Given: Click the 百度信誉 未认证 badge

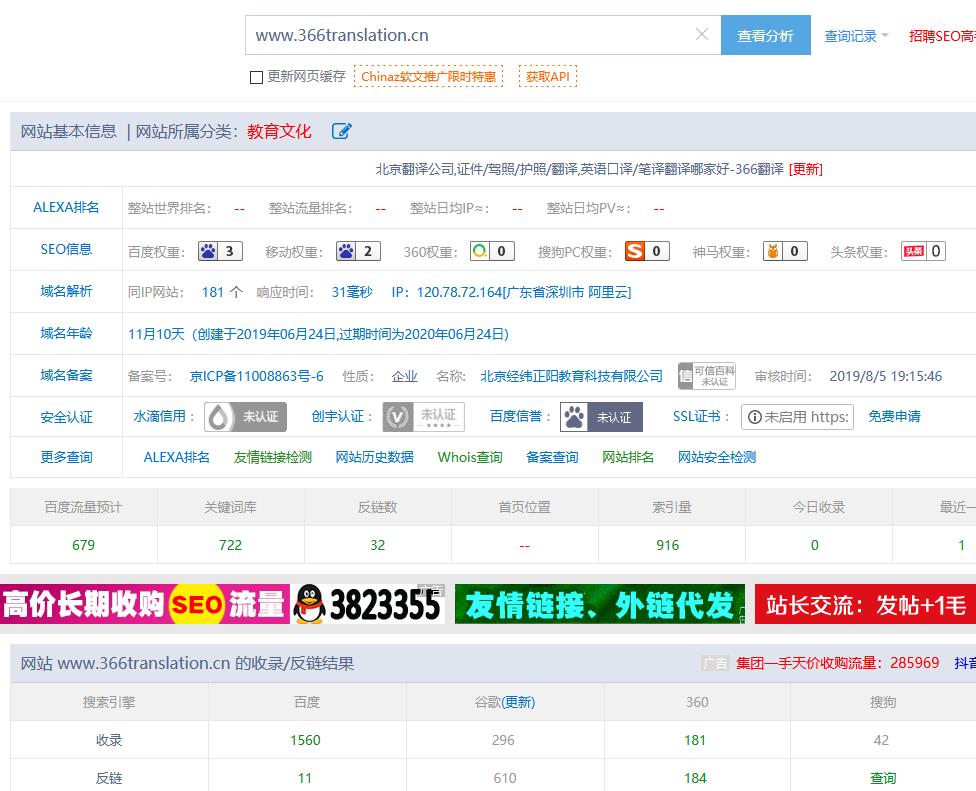Looking at the screenshot, I should 601,417.
